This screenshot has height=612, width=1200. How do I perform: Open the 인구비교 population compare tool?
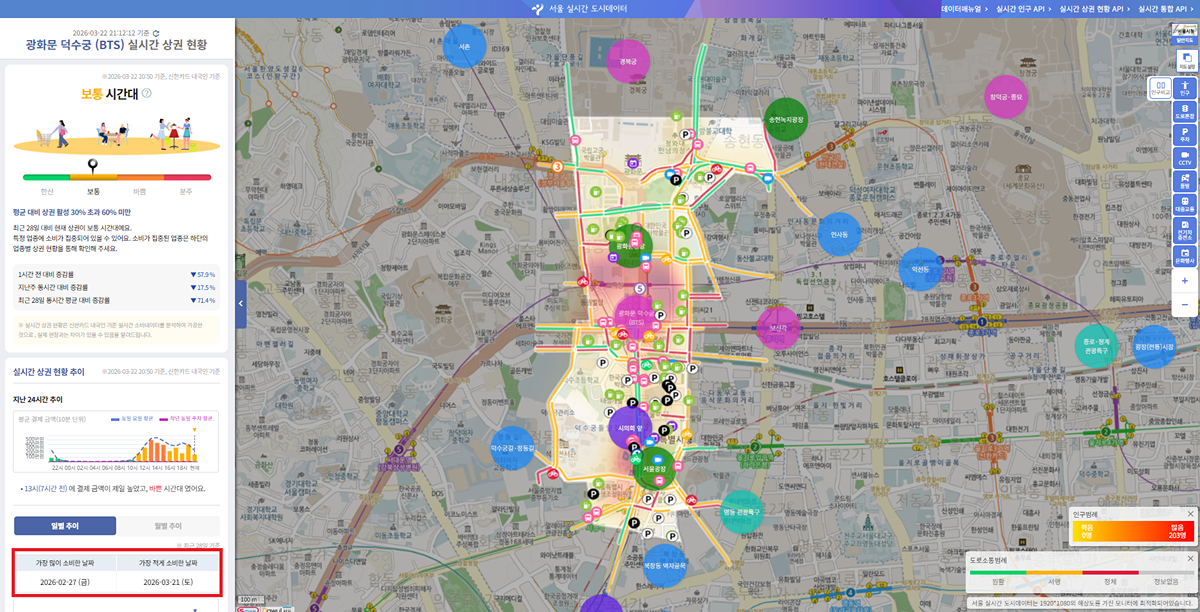click(1160, 89)
